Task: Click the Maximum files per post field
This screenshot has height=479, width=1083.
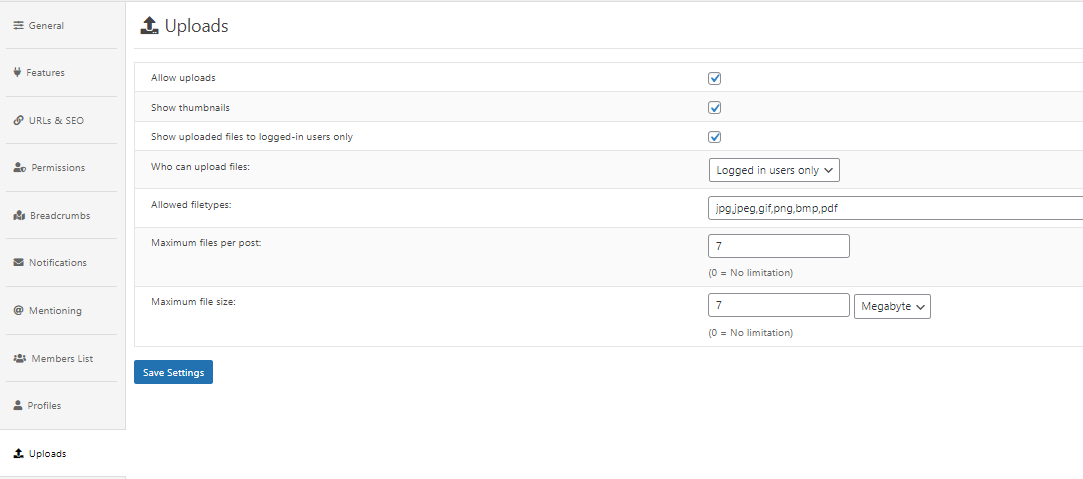Action: coord(779,246)
